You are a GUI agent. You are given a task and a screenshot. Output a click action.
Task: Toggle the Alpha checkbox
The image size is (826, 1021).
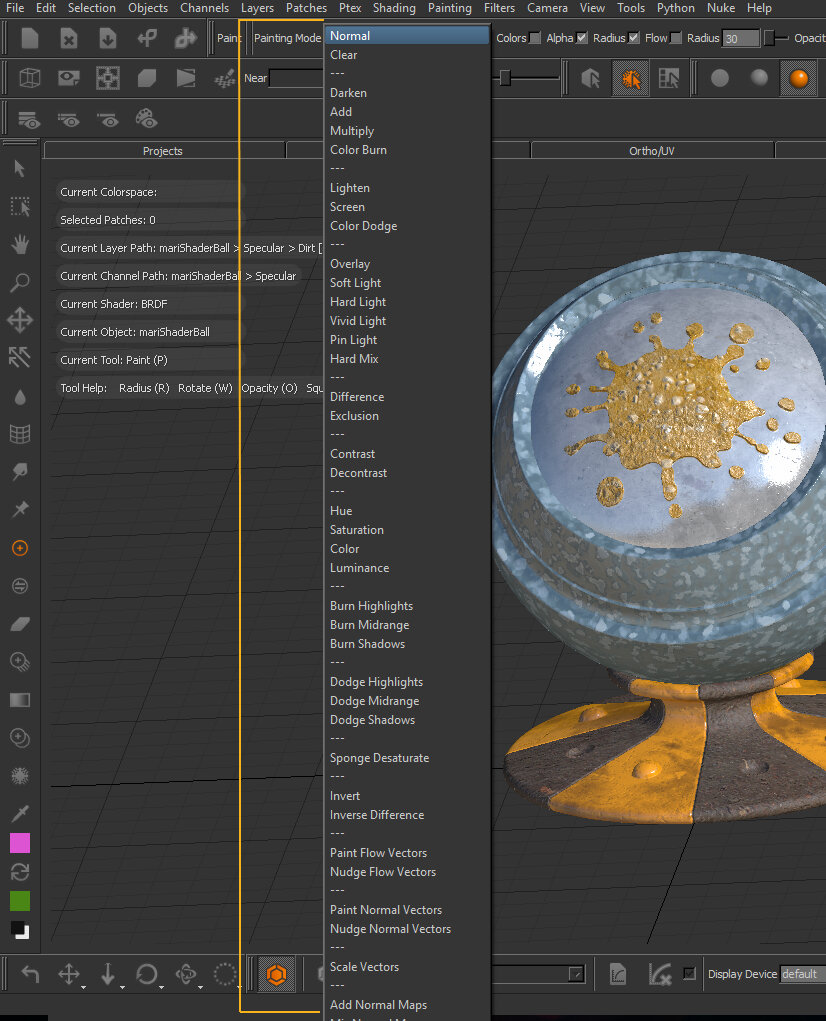pyautogui.click(x=582, y=38)
